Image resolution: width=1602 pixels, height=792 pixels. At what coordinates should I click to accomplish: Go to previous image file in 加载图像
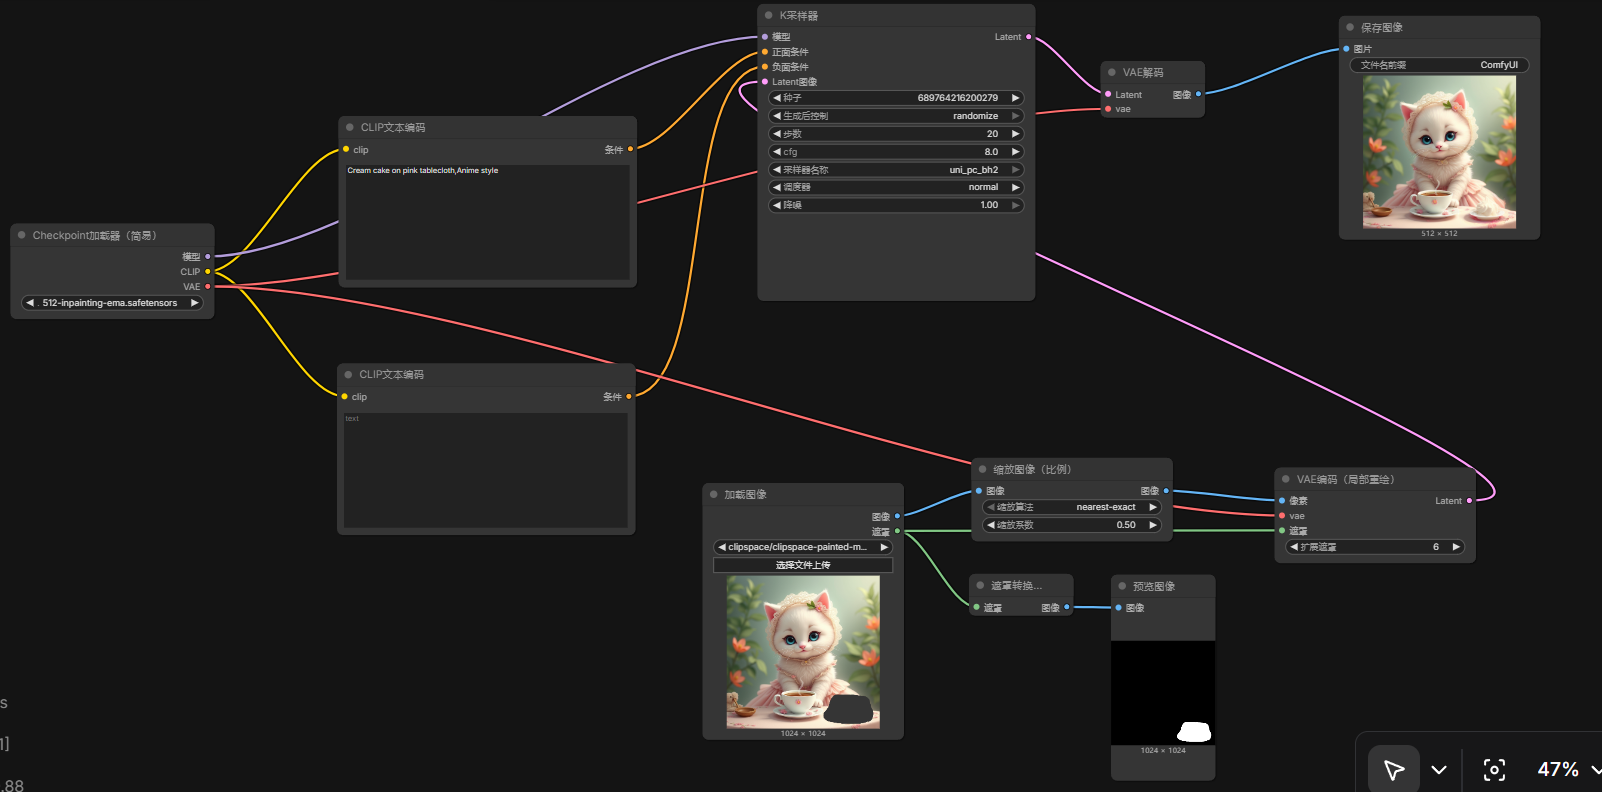point(722,547)
